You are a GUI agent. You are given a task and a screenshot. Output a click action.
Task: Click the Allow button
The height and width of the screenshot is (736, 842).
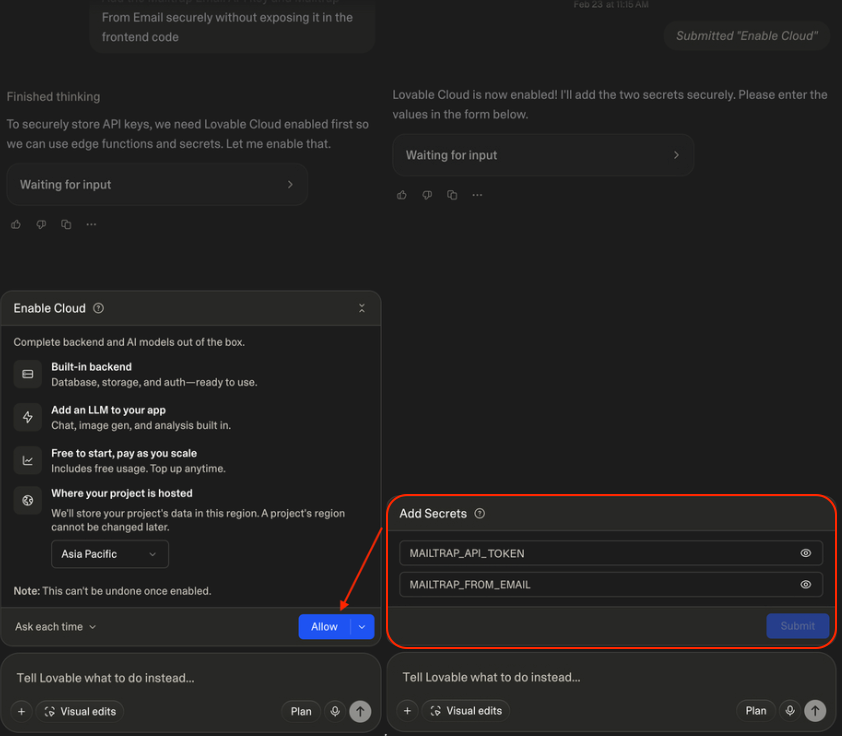(x=324, y=626)
